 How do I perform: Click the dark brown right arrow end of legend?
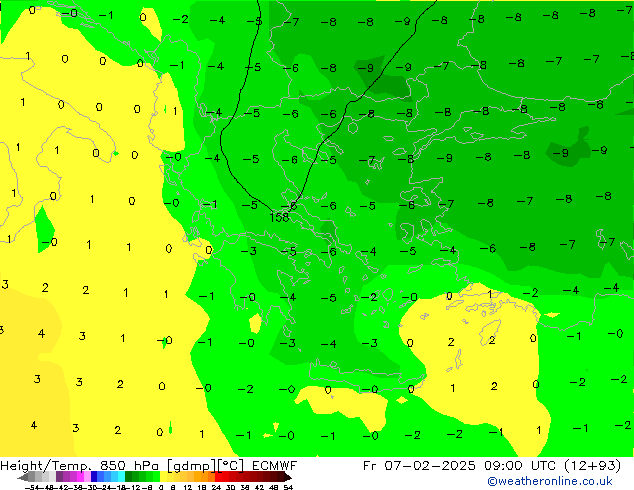coord(287,478)
